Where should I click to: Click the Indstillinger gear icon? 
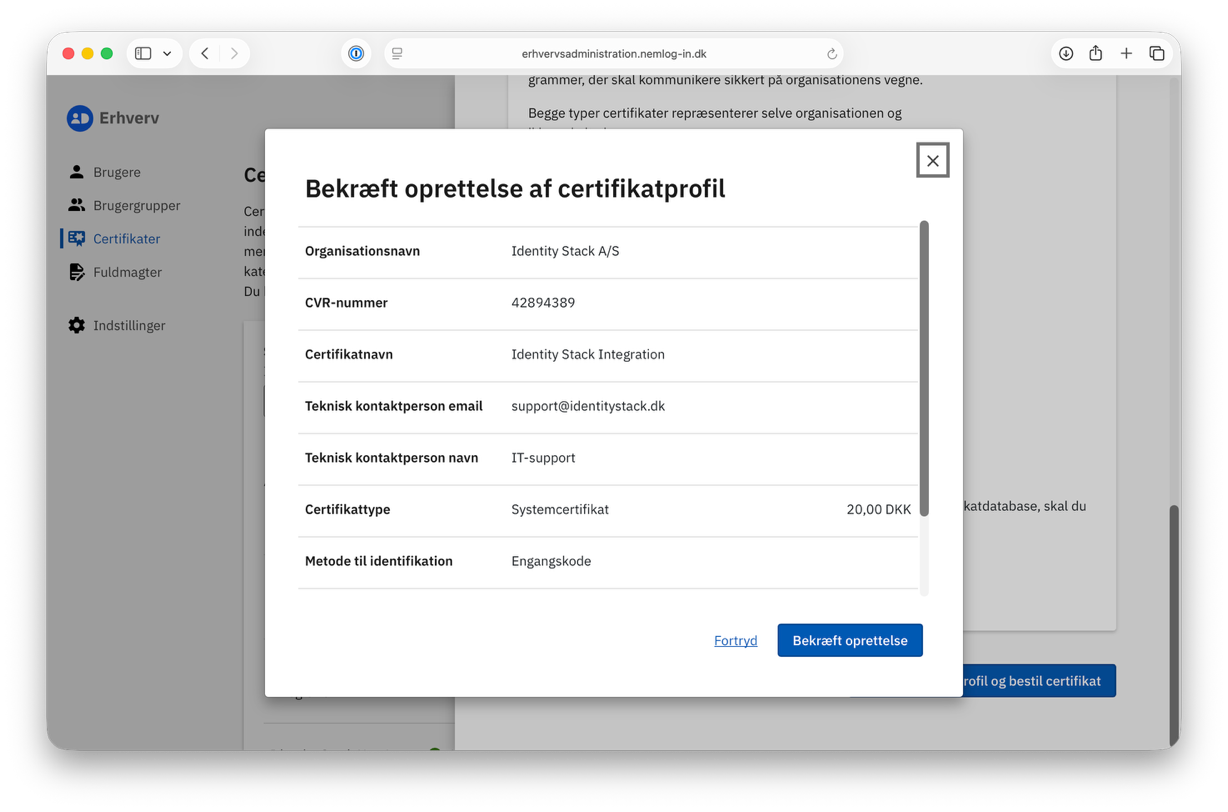(77, 325)
